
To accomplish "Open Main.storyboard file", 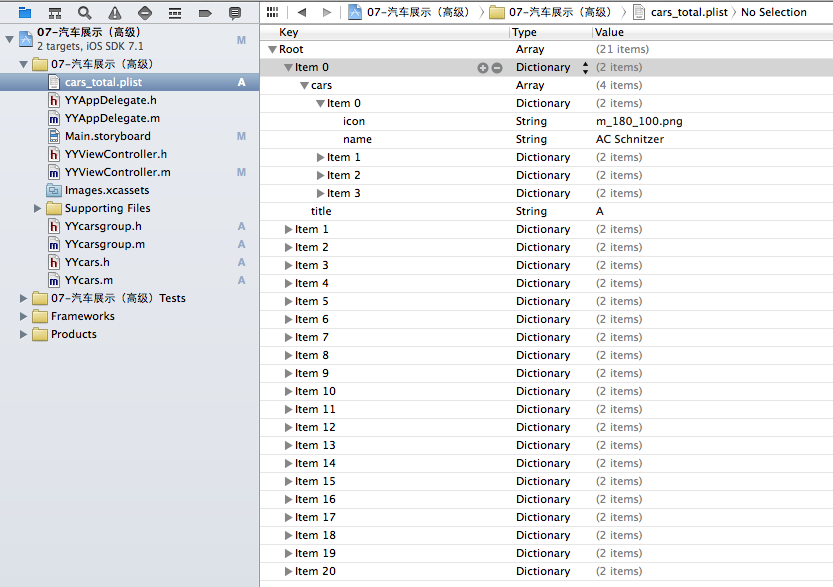I will point(107,136).
